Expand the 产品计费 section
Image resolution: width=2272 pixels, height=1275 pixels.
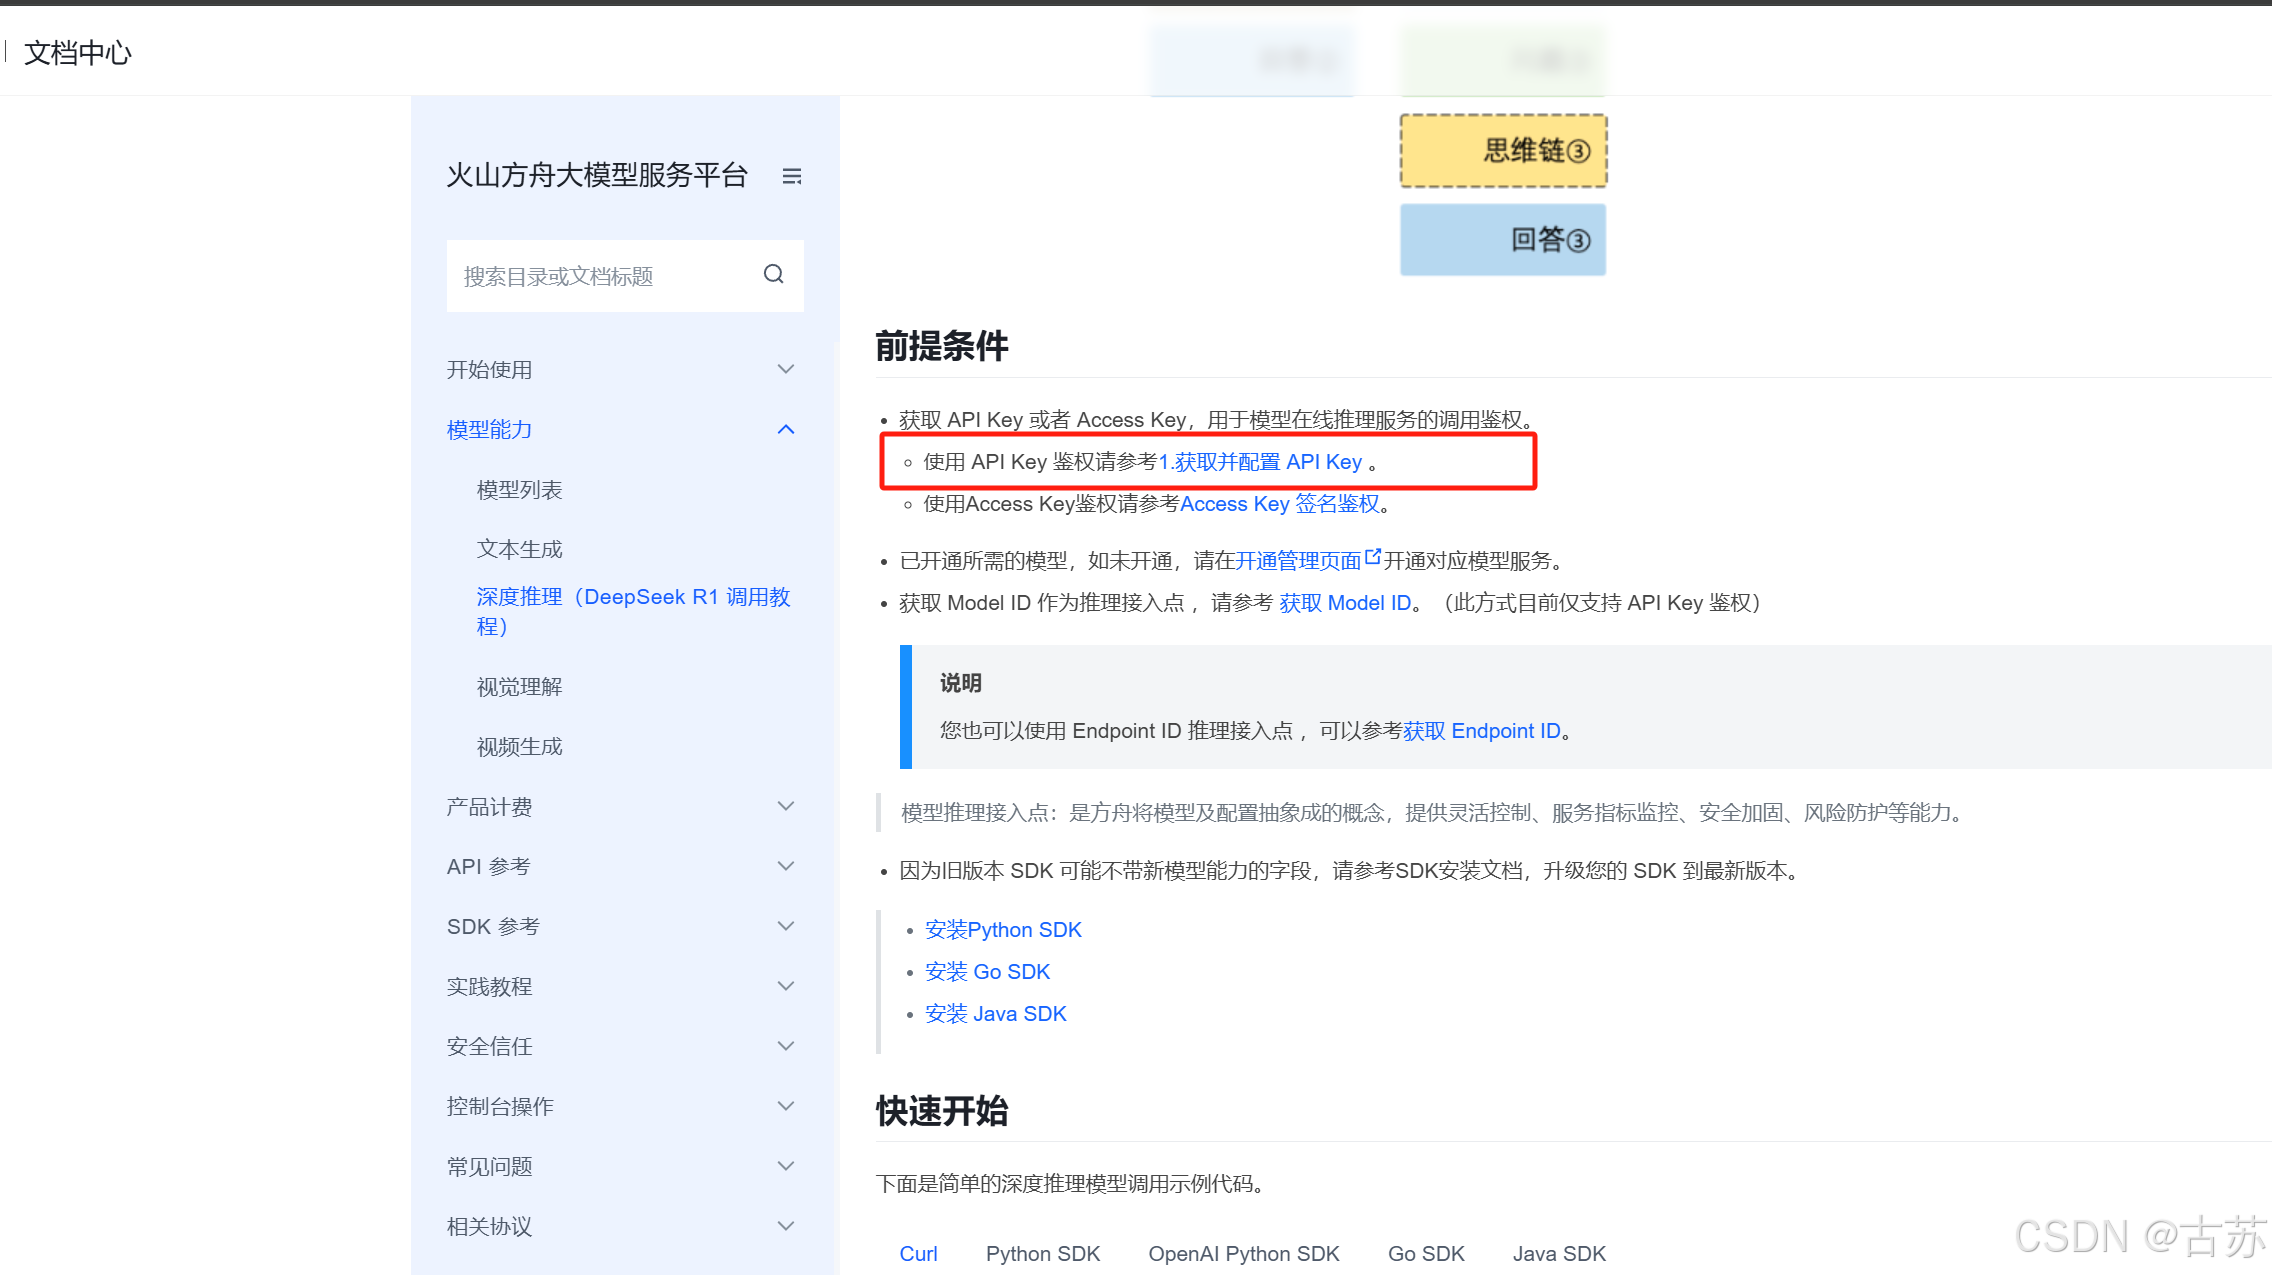[x=786, y=806]
